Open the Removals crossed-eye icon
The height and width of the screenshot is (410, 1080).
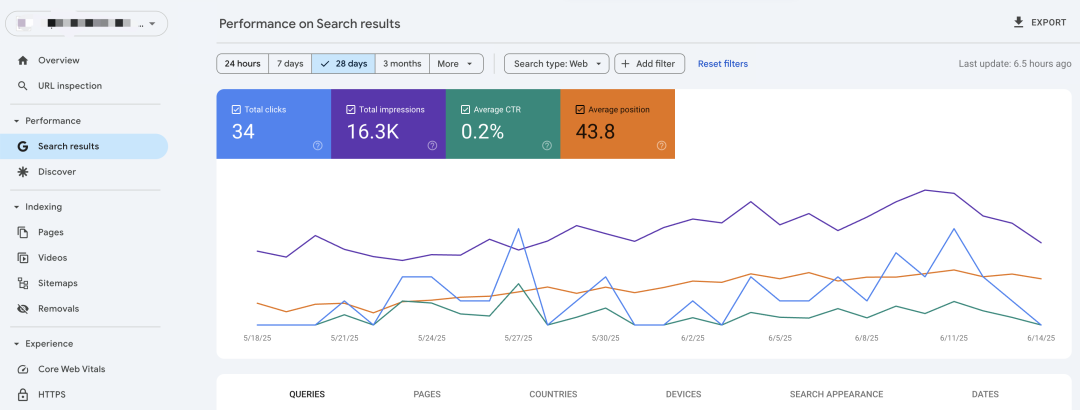[x=23, y=309]
